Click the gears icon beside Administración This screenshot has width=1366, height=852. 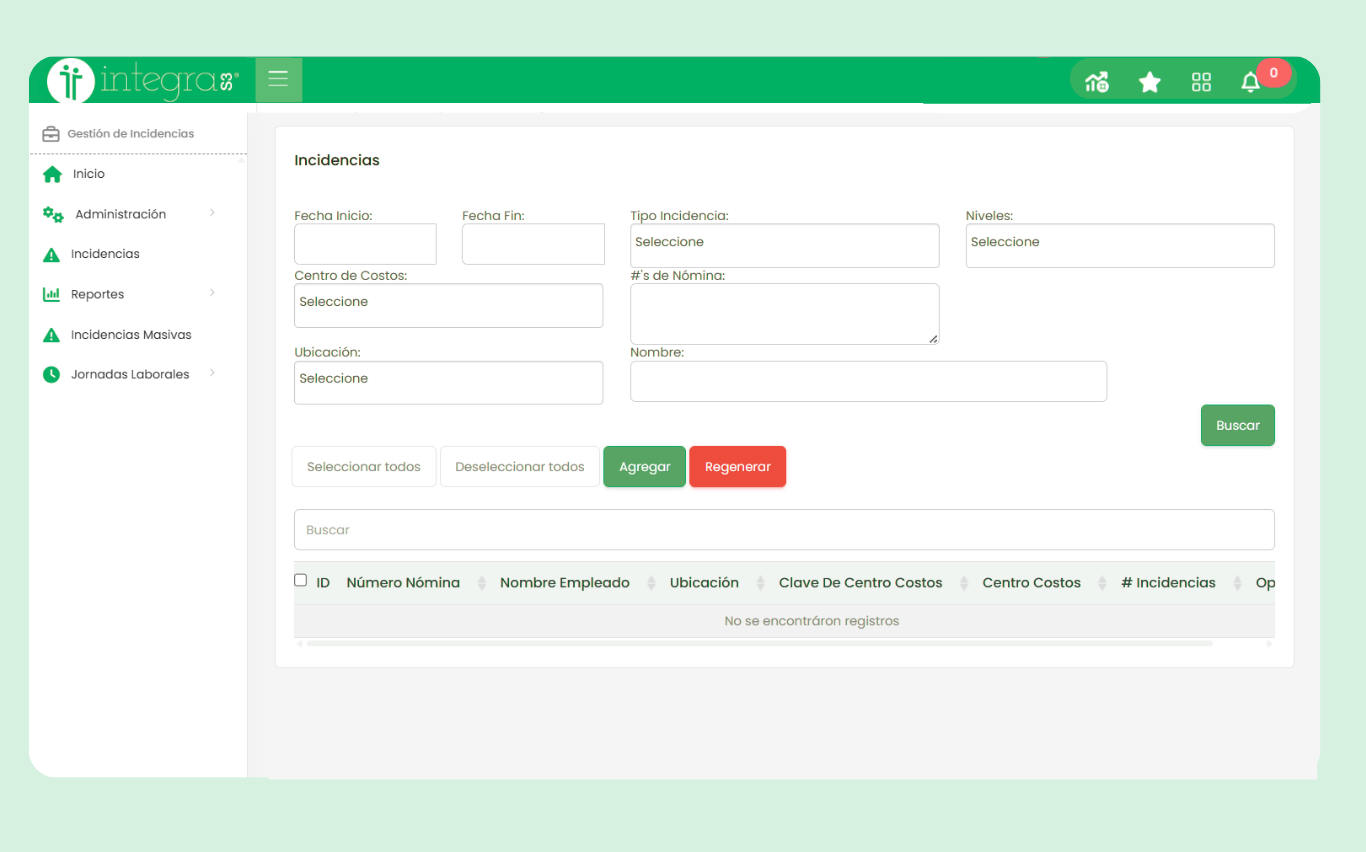click(53, 214)
